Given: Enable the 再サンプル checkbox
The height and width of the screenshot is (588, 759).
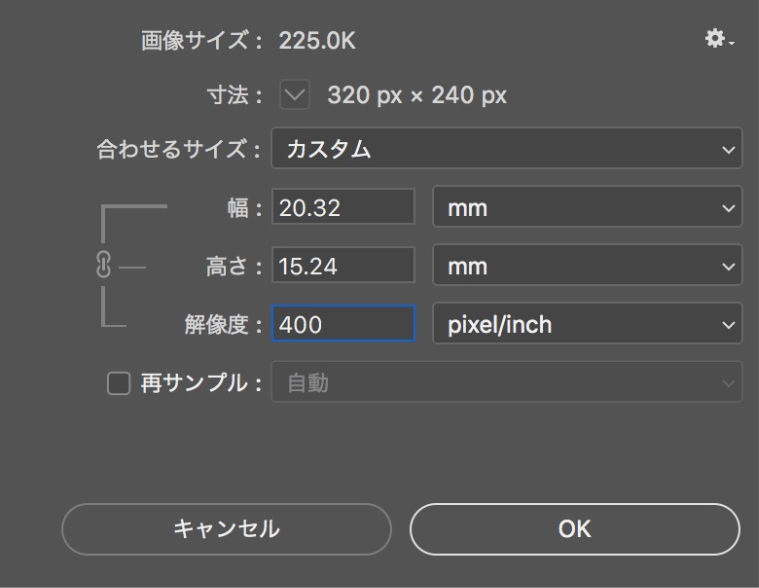Looking at the screenshot, I should [119, 383].
